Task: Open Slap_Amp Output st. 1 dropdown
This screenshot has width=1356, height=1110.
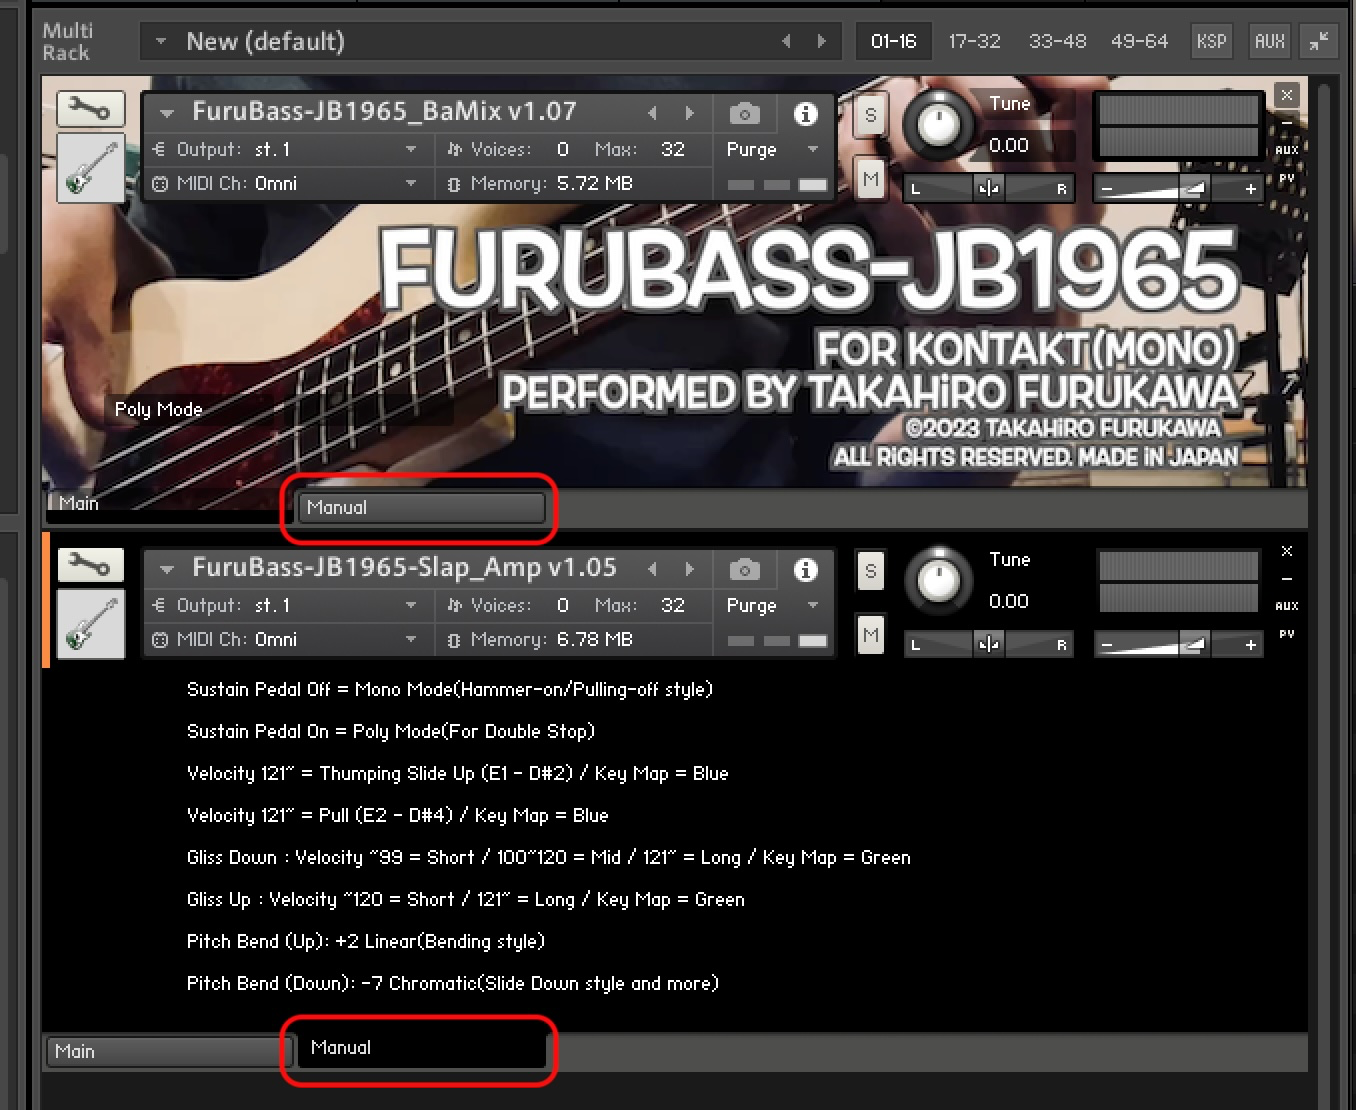Action: coord(411,605)
